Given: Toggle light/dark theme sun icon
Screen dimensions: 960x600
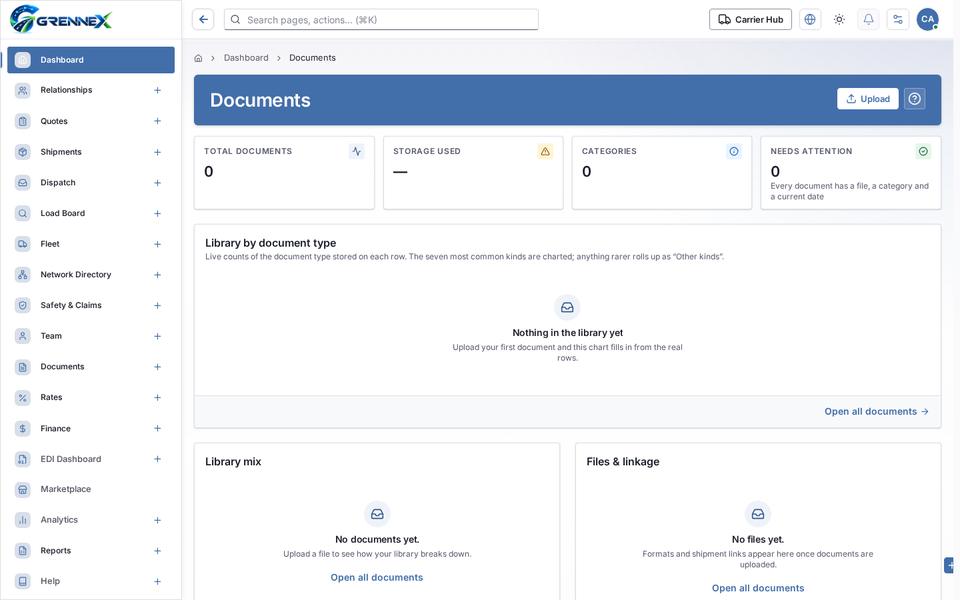Looking at the screenshot, I should pos(839,20).
